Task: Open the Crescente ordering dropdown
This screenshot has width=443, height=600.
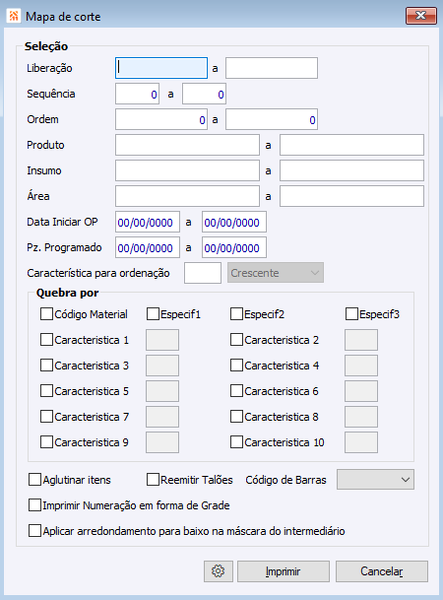Action: (x=275, y=273)
